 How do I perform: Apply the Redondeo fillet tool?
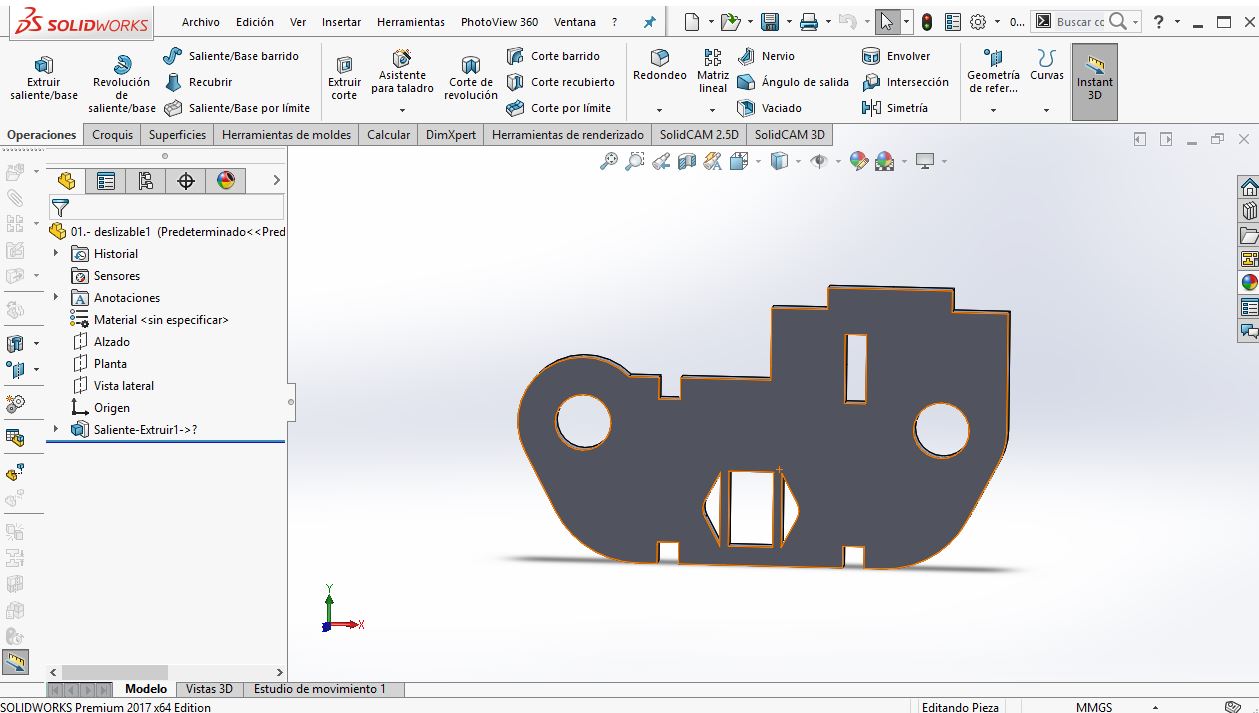(660, 65)
